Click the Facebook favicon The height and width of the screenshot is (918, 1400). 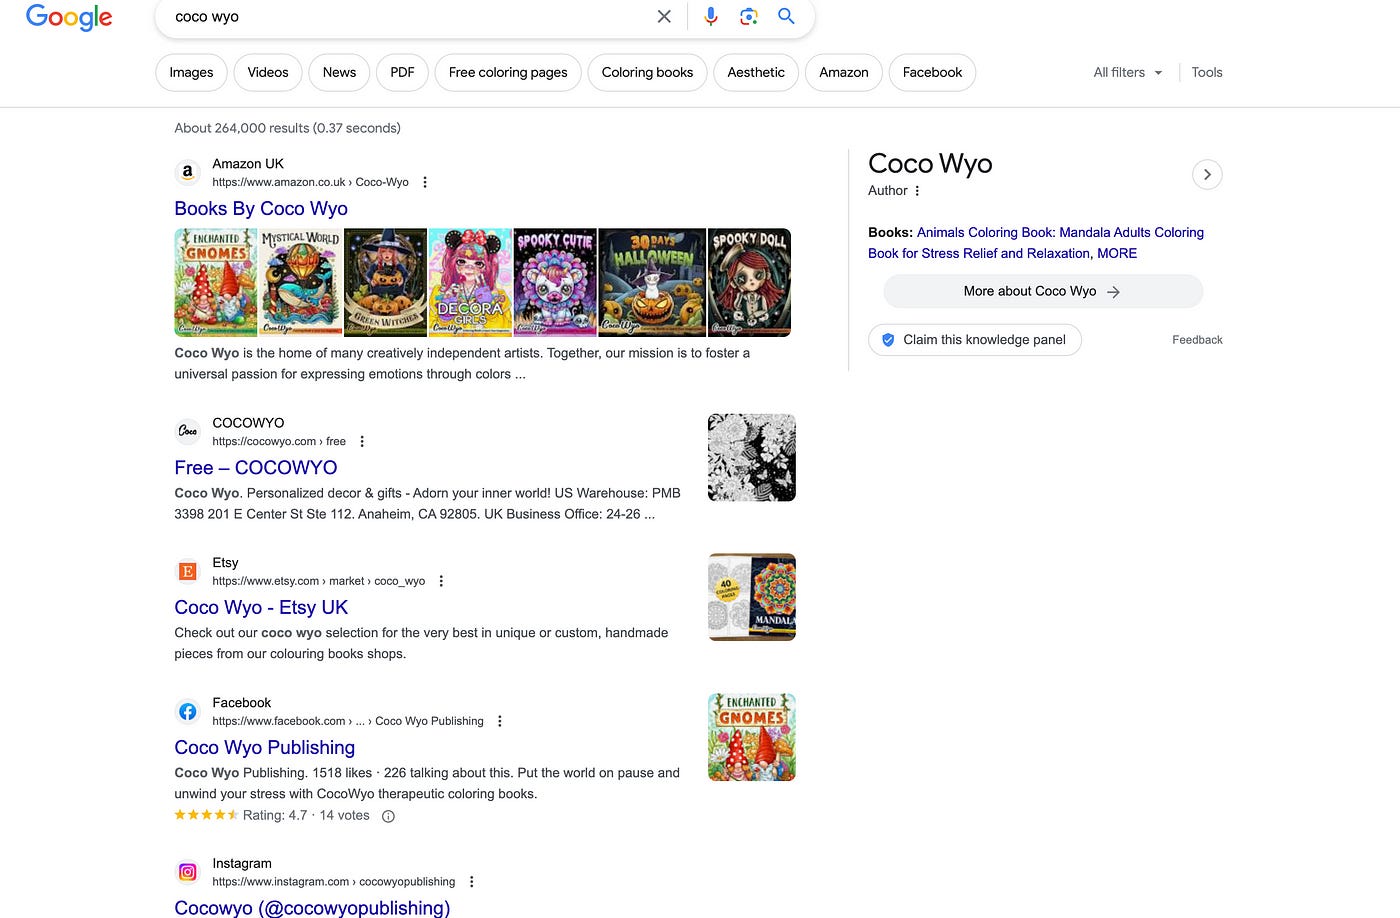pyautogui.click(x=187, y=711)
